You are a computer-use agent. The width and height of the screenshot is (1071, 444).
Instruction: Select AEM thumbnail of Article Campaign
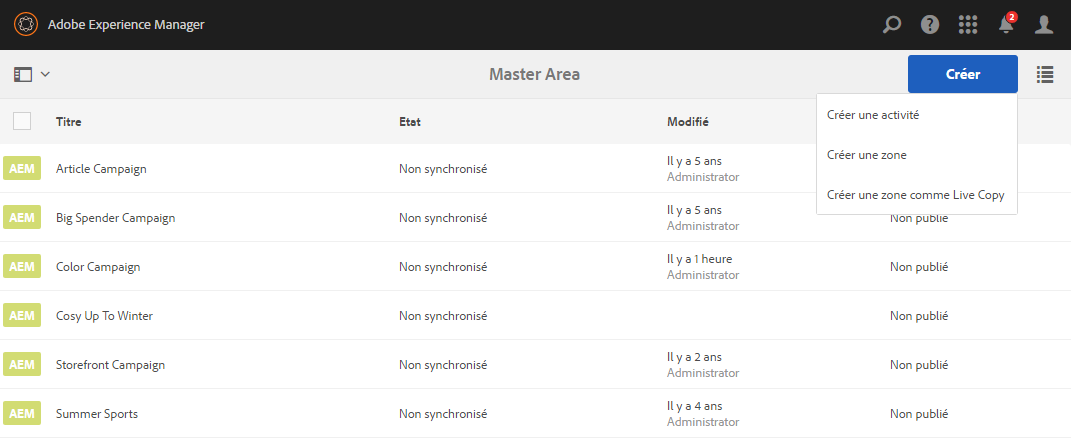pos(22,168)
